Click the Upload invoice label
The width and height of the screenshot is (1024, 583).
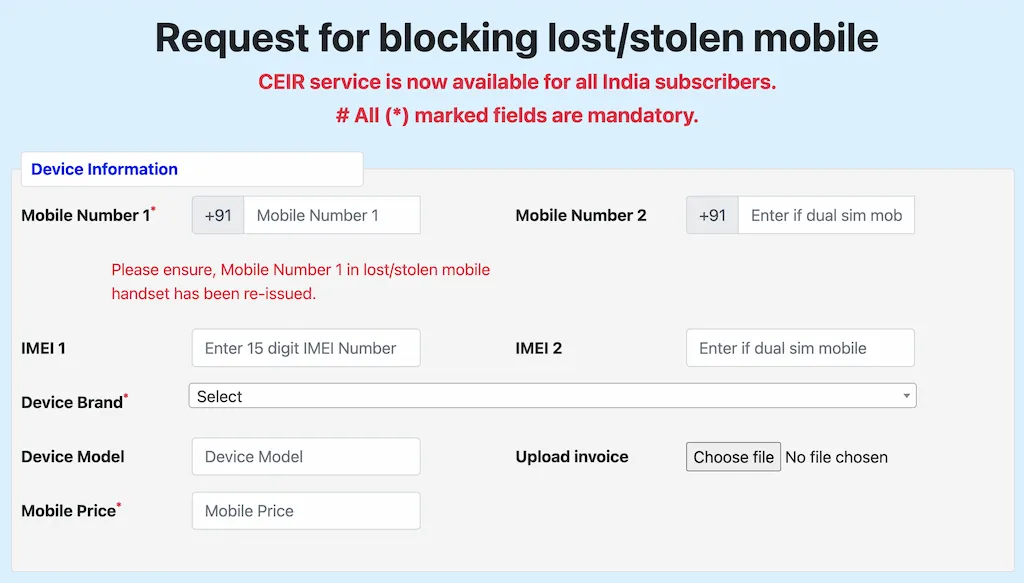point(572,456)
